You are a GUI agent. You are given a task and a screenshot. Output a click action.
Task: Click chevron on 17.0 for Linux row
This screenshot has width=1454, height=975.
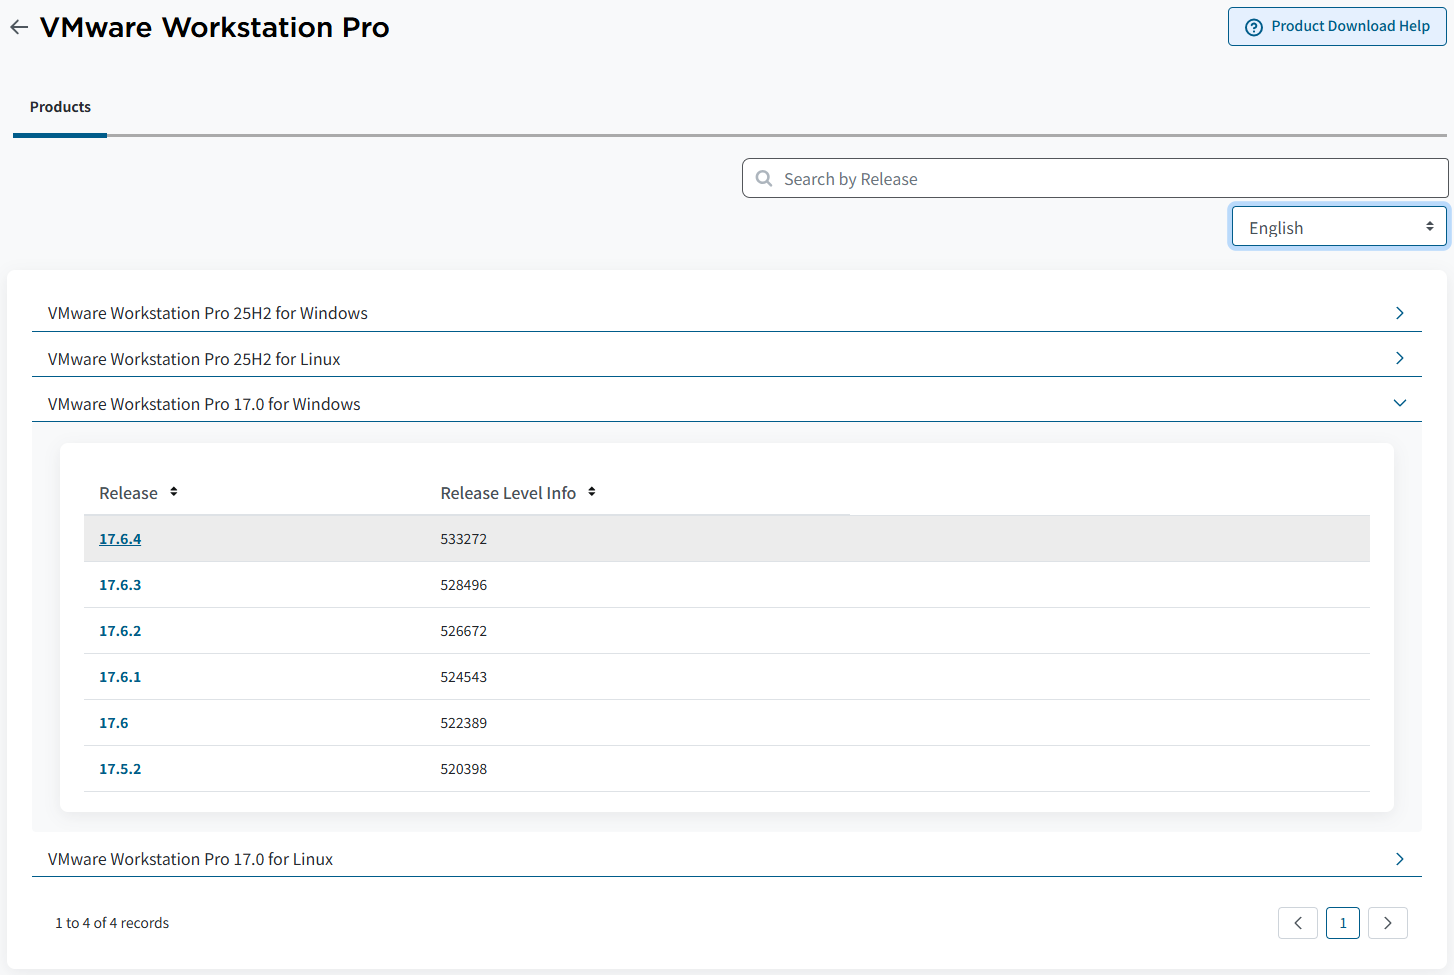1400,859
